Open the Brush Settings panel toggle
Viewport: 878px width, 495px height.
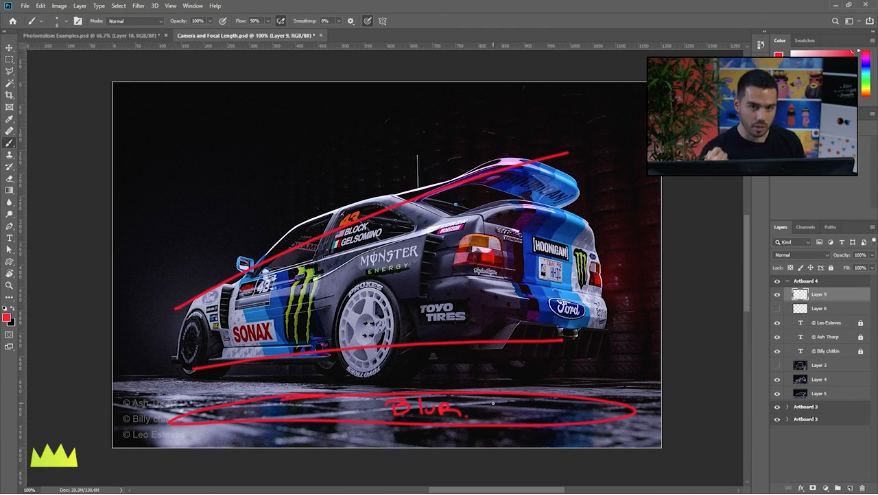pyautogui.click(x=78, y=21)
